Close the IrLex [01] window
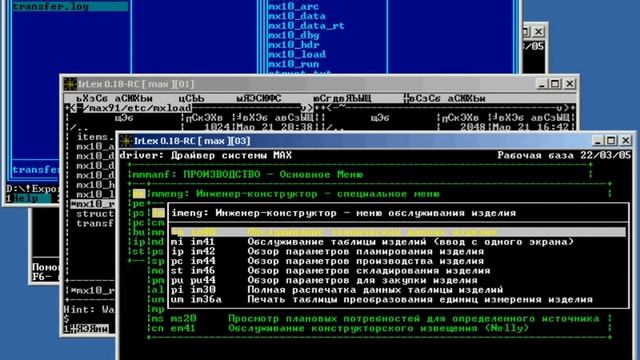640x360 pixels. pos(570,84)
